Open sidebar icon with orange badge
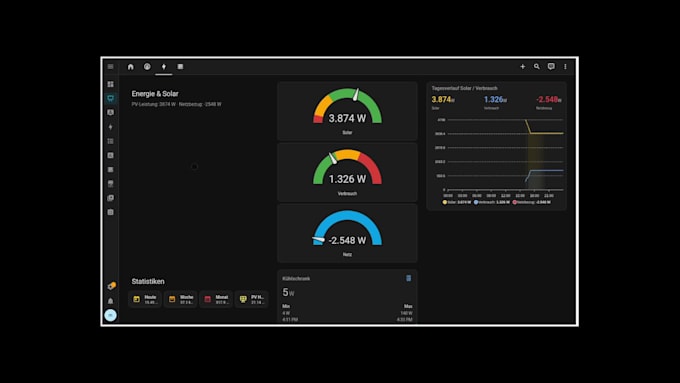The height and width of the screenshot is (383, 680). click(111, 286)
